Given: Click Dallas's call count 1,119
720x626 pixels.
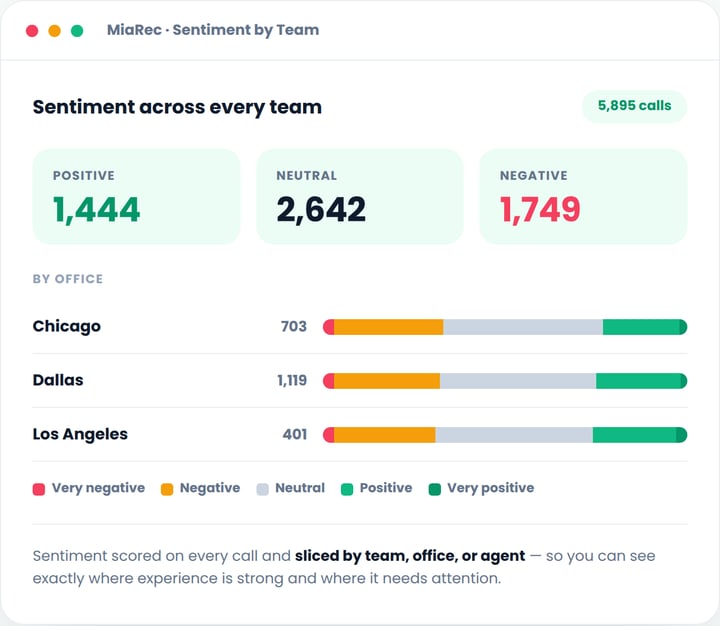Looking at the screenshot, I should [292, 380].
